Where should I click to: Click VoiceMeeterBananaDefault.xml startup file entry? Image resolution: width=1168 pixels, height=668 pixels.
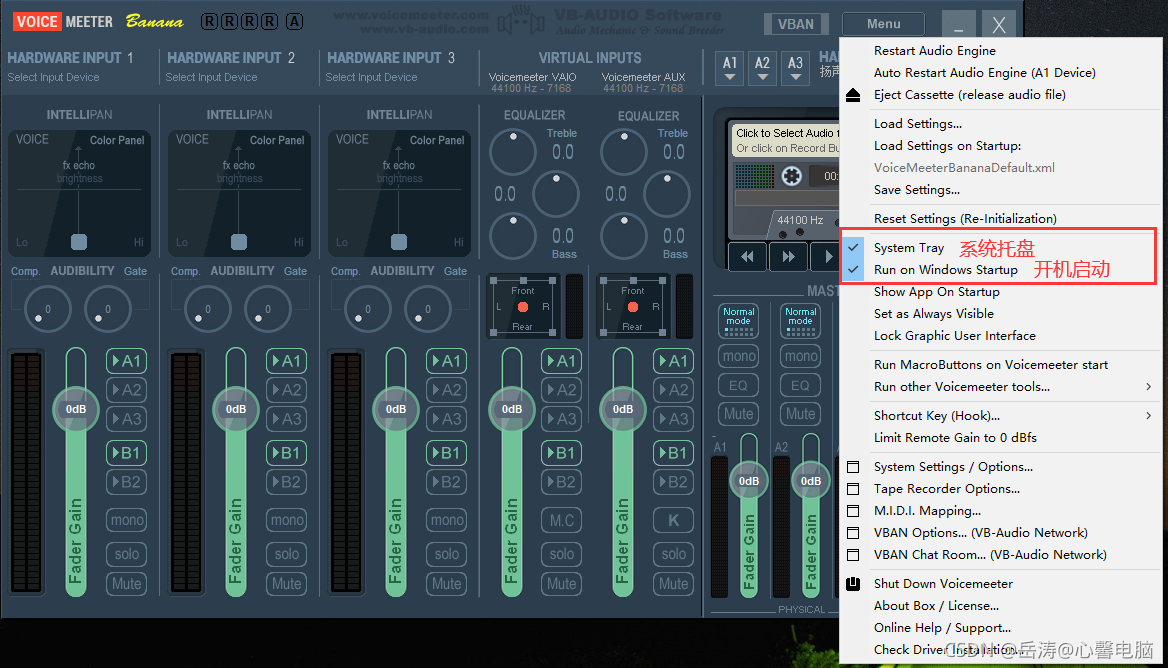pos(964,168)
